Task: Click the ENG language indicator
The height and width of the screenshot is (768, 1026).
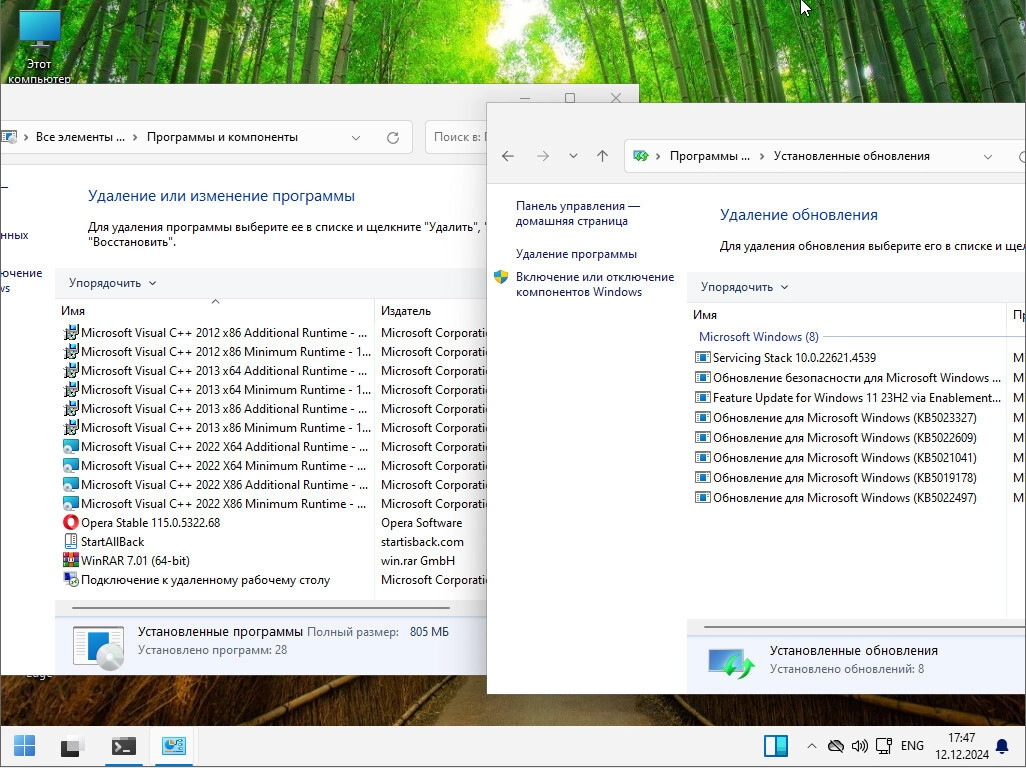Action: click(x=911, y=746)
